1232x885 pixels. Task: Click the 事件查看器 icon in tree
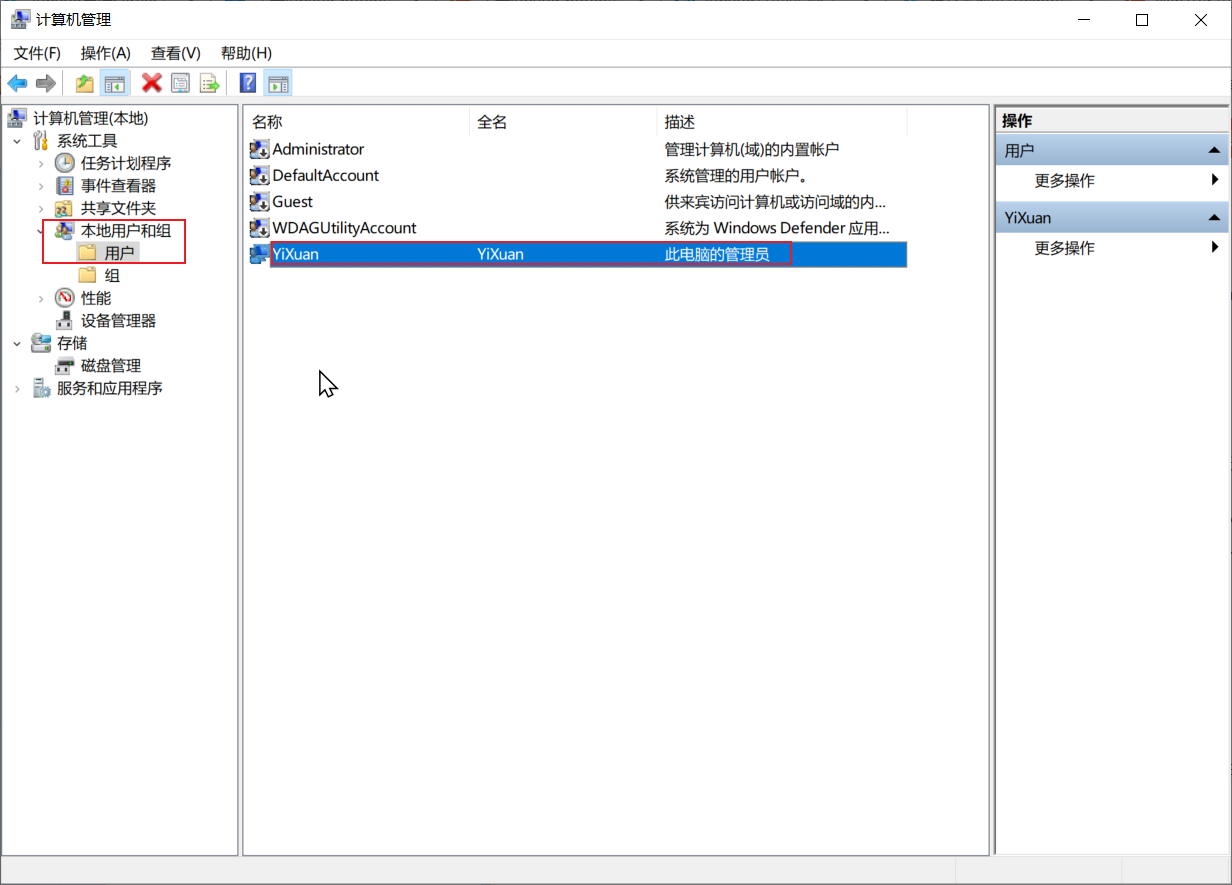pyautogui.click(x=64, y=186)
